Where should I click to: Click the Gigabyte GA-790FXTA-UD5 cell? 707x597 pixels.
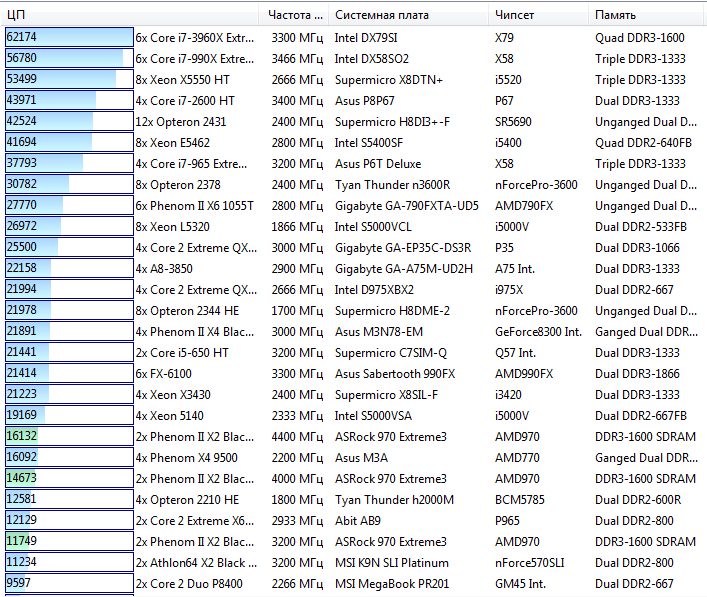click(406, 206)
